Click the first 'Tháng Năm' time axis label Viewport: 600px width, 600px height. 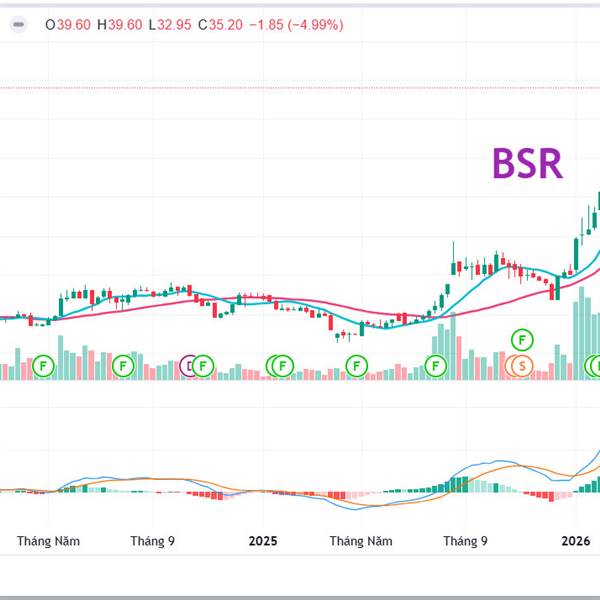tap(49, 541)
